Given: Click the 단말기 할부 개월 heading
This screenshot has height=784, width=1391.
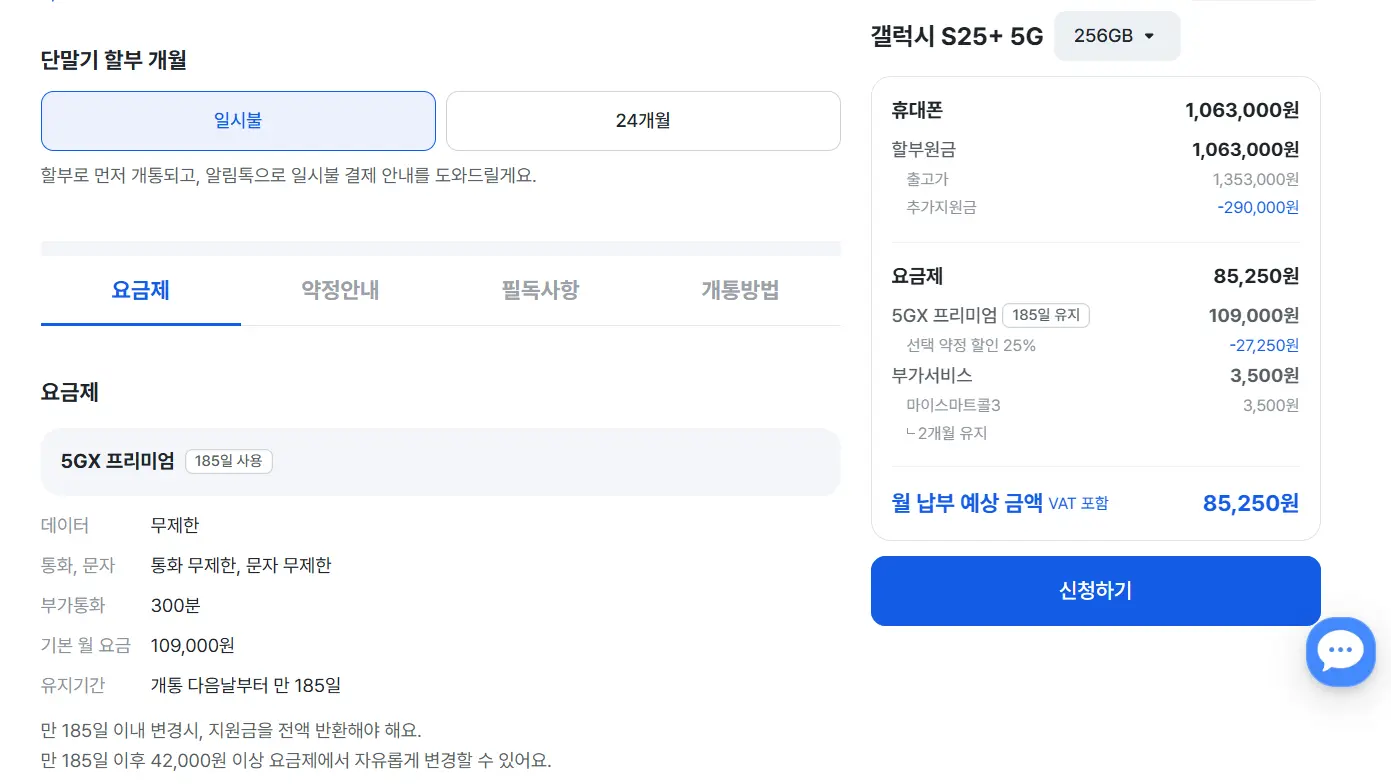Looking at the screenshot, I should pyautogui.click(x=114, y=60).
